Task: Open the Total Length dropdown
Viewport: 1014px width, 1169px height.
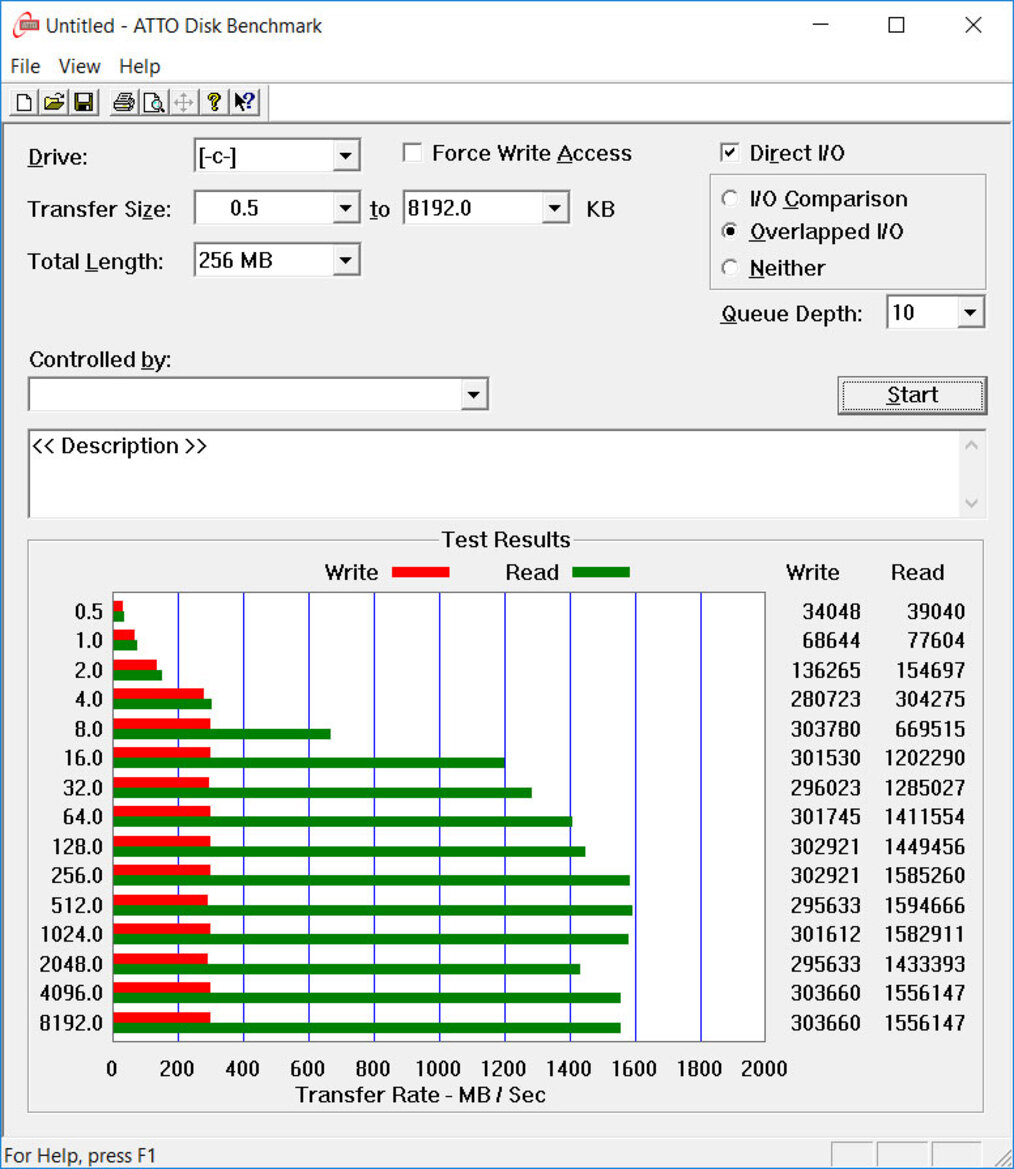Action: (x=345, y=260)
